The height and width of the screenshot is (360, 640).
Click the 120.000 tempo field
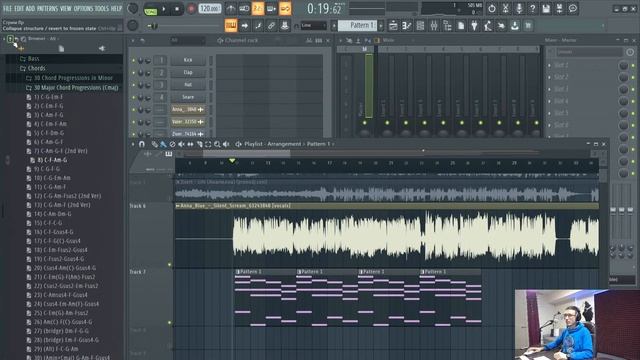click(210, 9)
